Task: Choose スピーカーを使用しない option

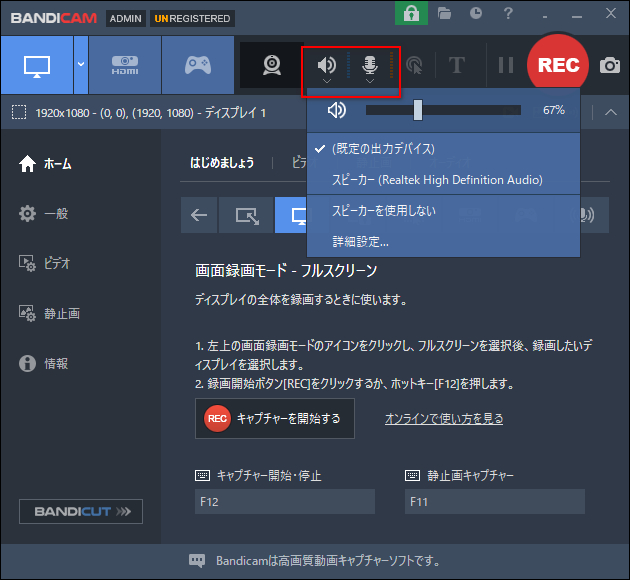Action: pos(443,210)
